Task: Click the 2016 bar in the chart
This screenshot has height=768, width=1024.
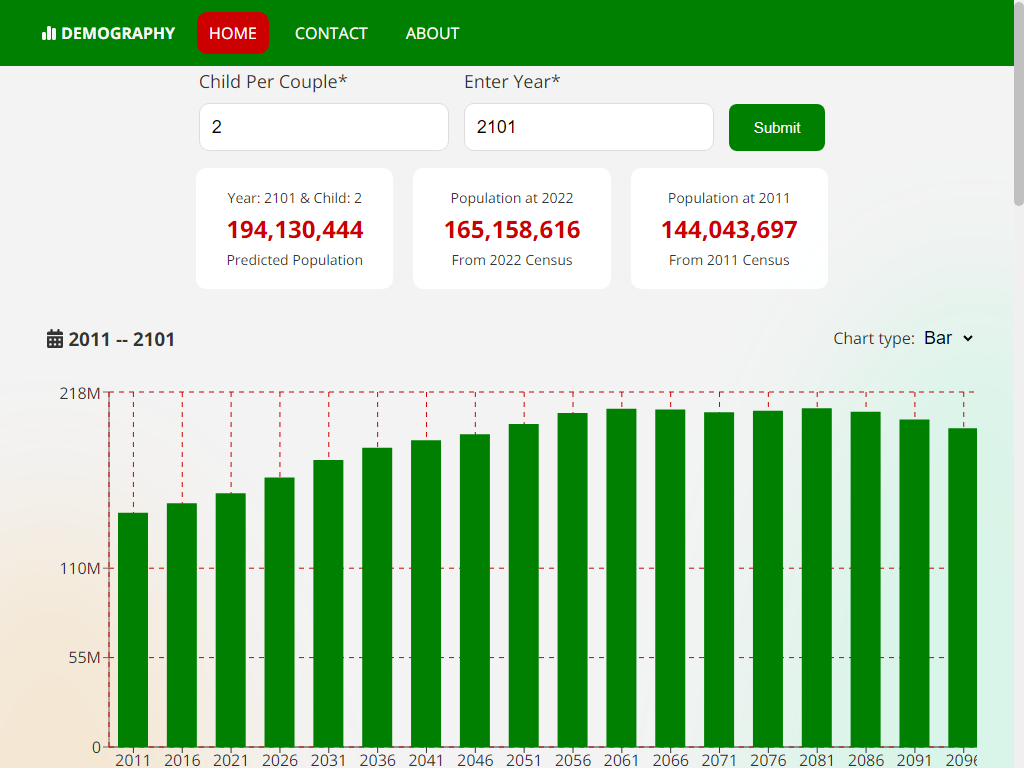Action: pos(182,625)
